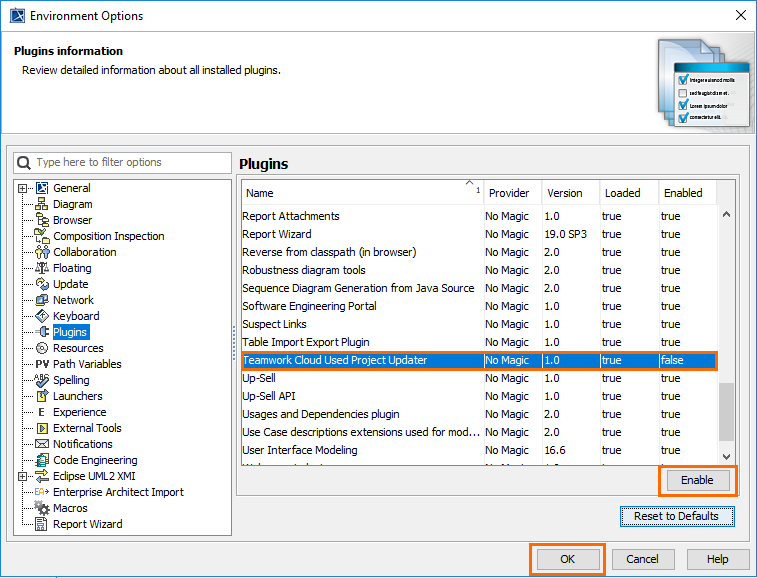The height and width of the screenshot is (578, 757).
Task: Select the Diagram options icon
Action: point(42,204)
